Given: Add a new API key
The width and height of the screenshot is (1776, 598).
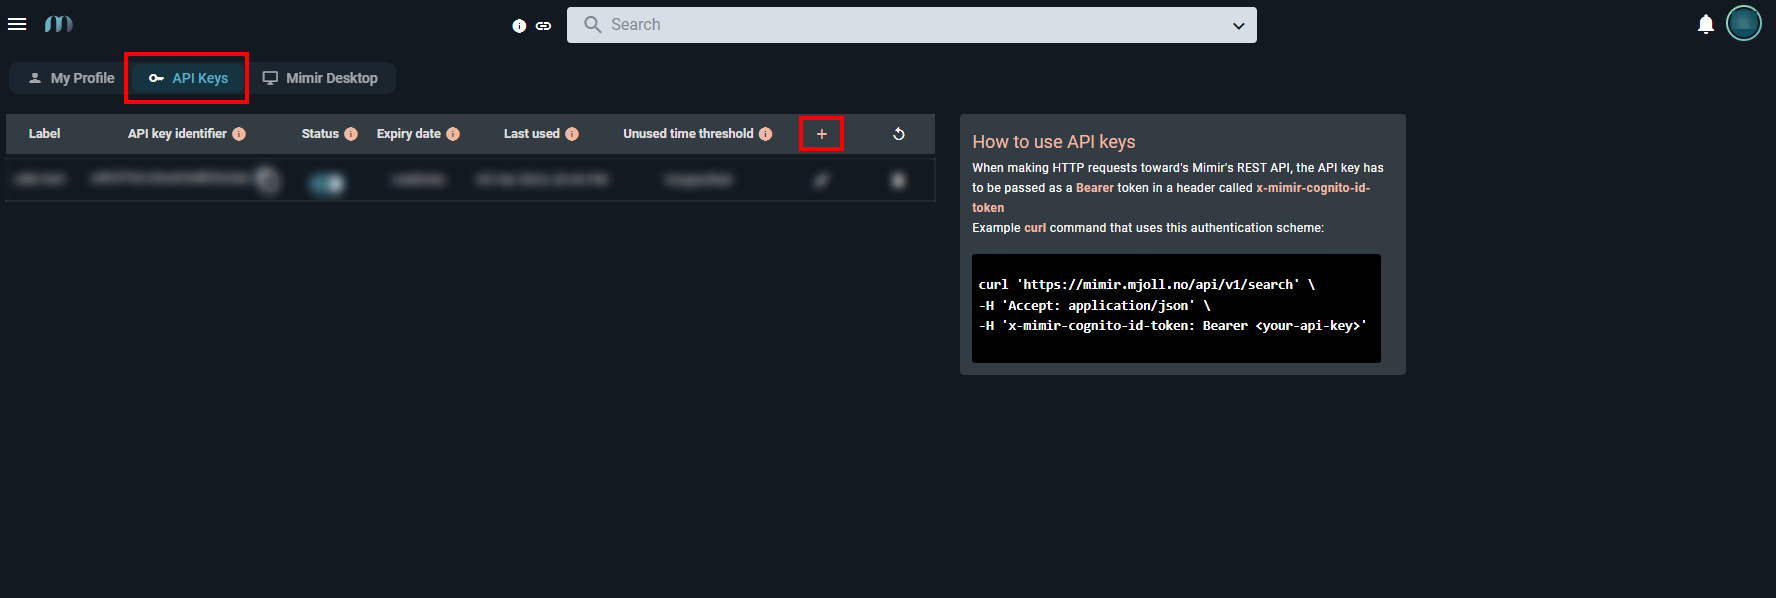Looking at the screenshot, I should click(x=821, y=134).
